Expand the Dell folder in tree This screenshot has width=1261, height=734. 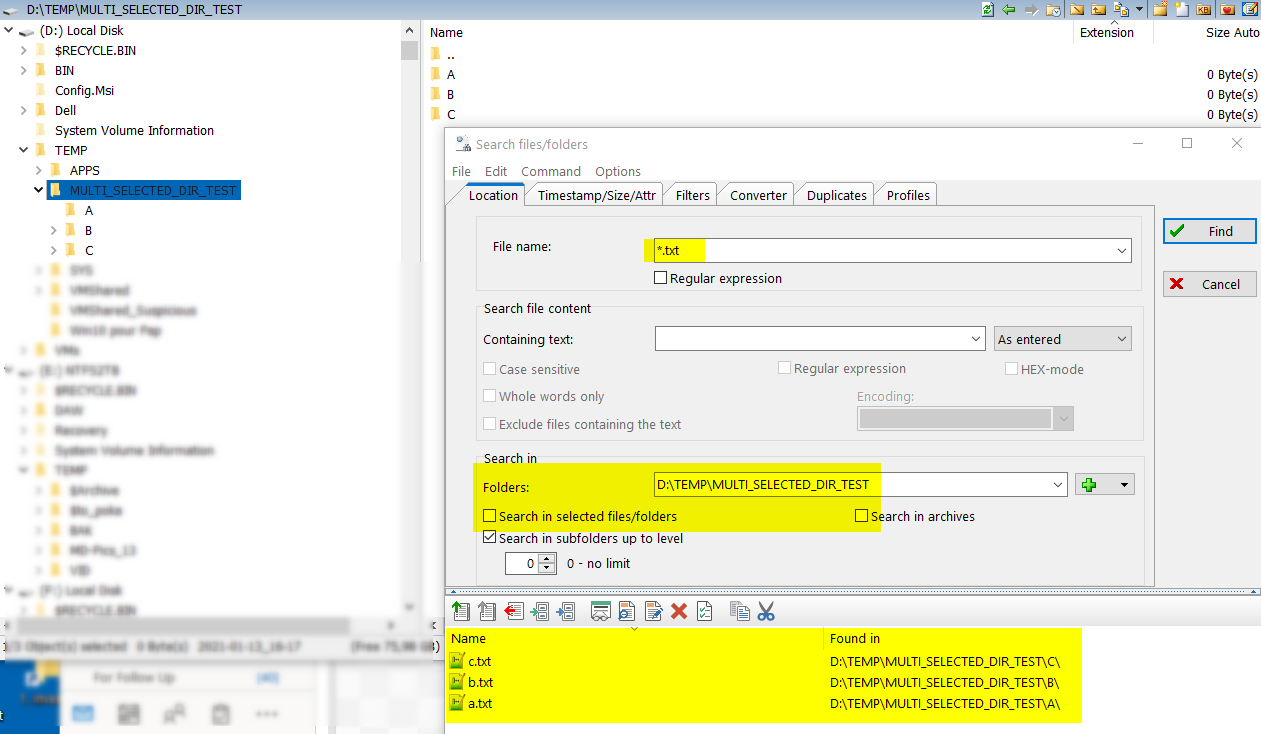tap(24, 110)
